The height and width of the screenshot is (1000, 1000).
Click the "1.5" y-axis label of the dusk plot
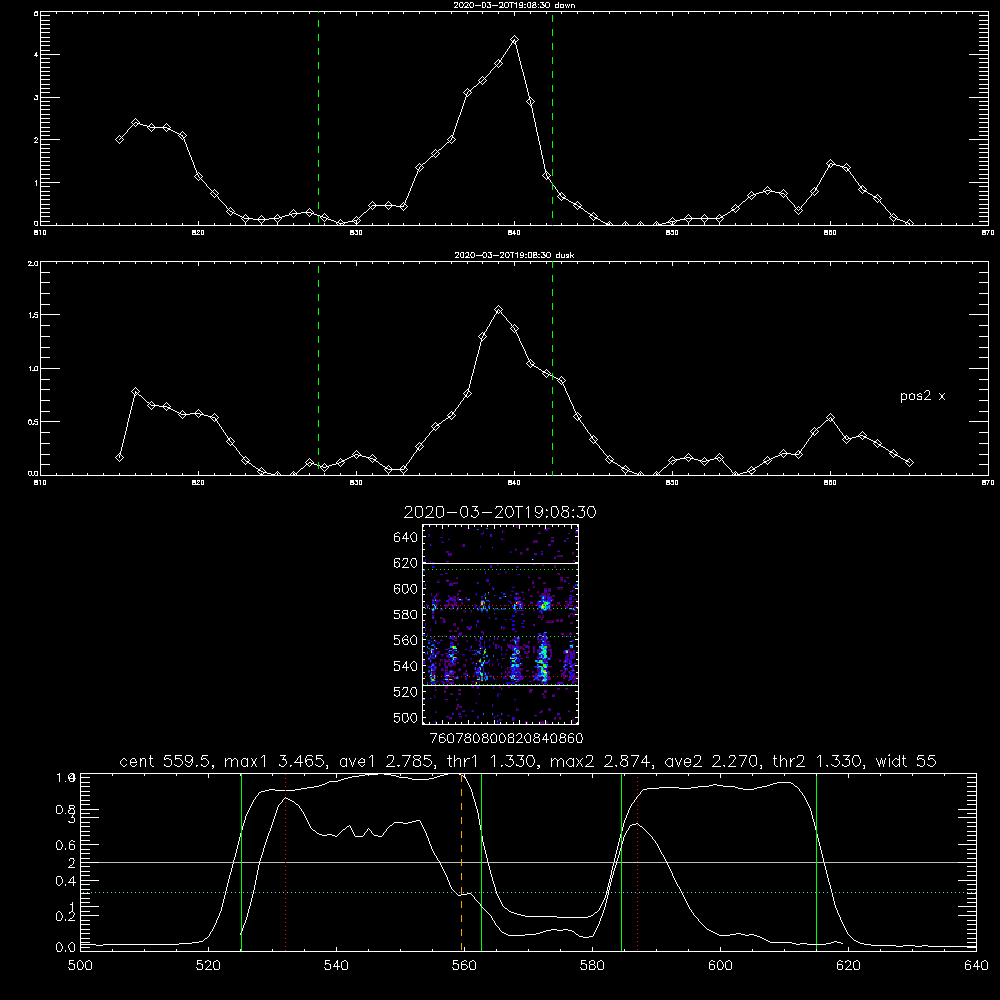point(33,315)
